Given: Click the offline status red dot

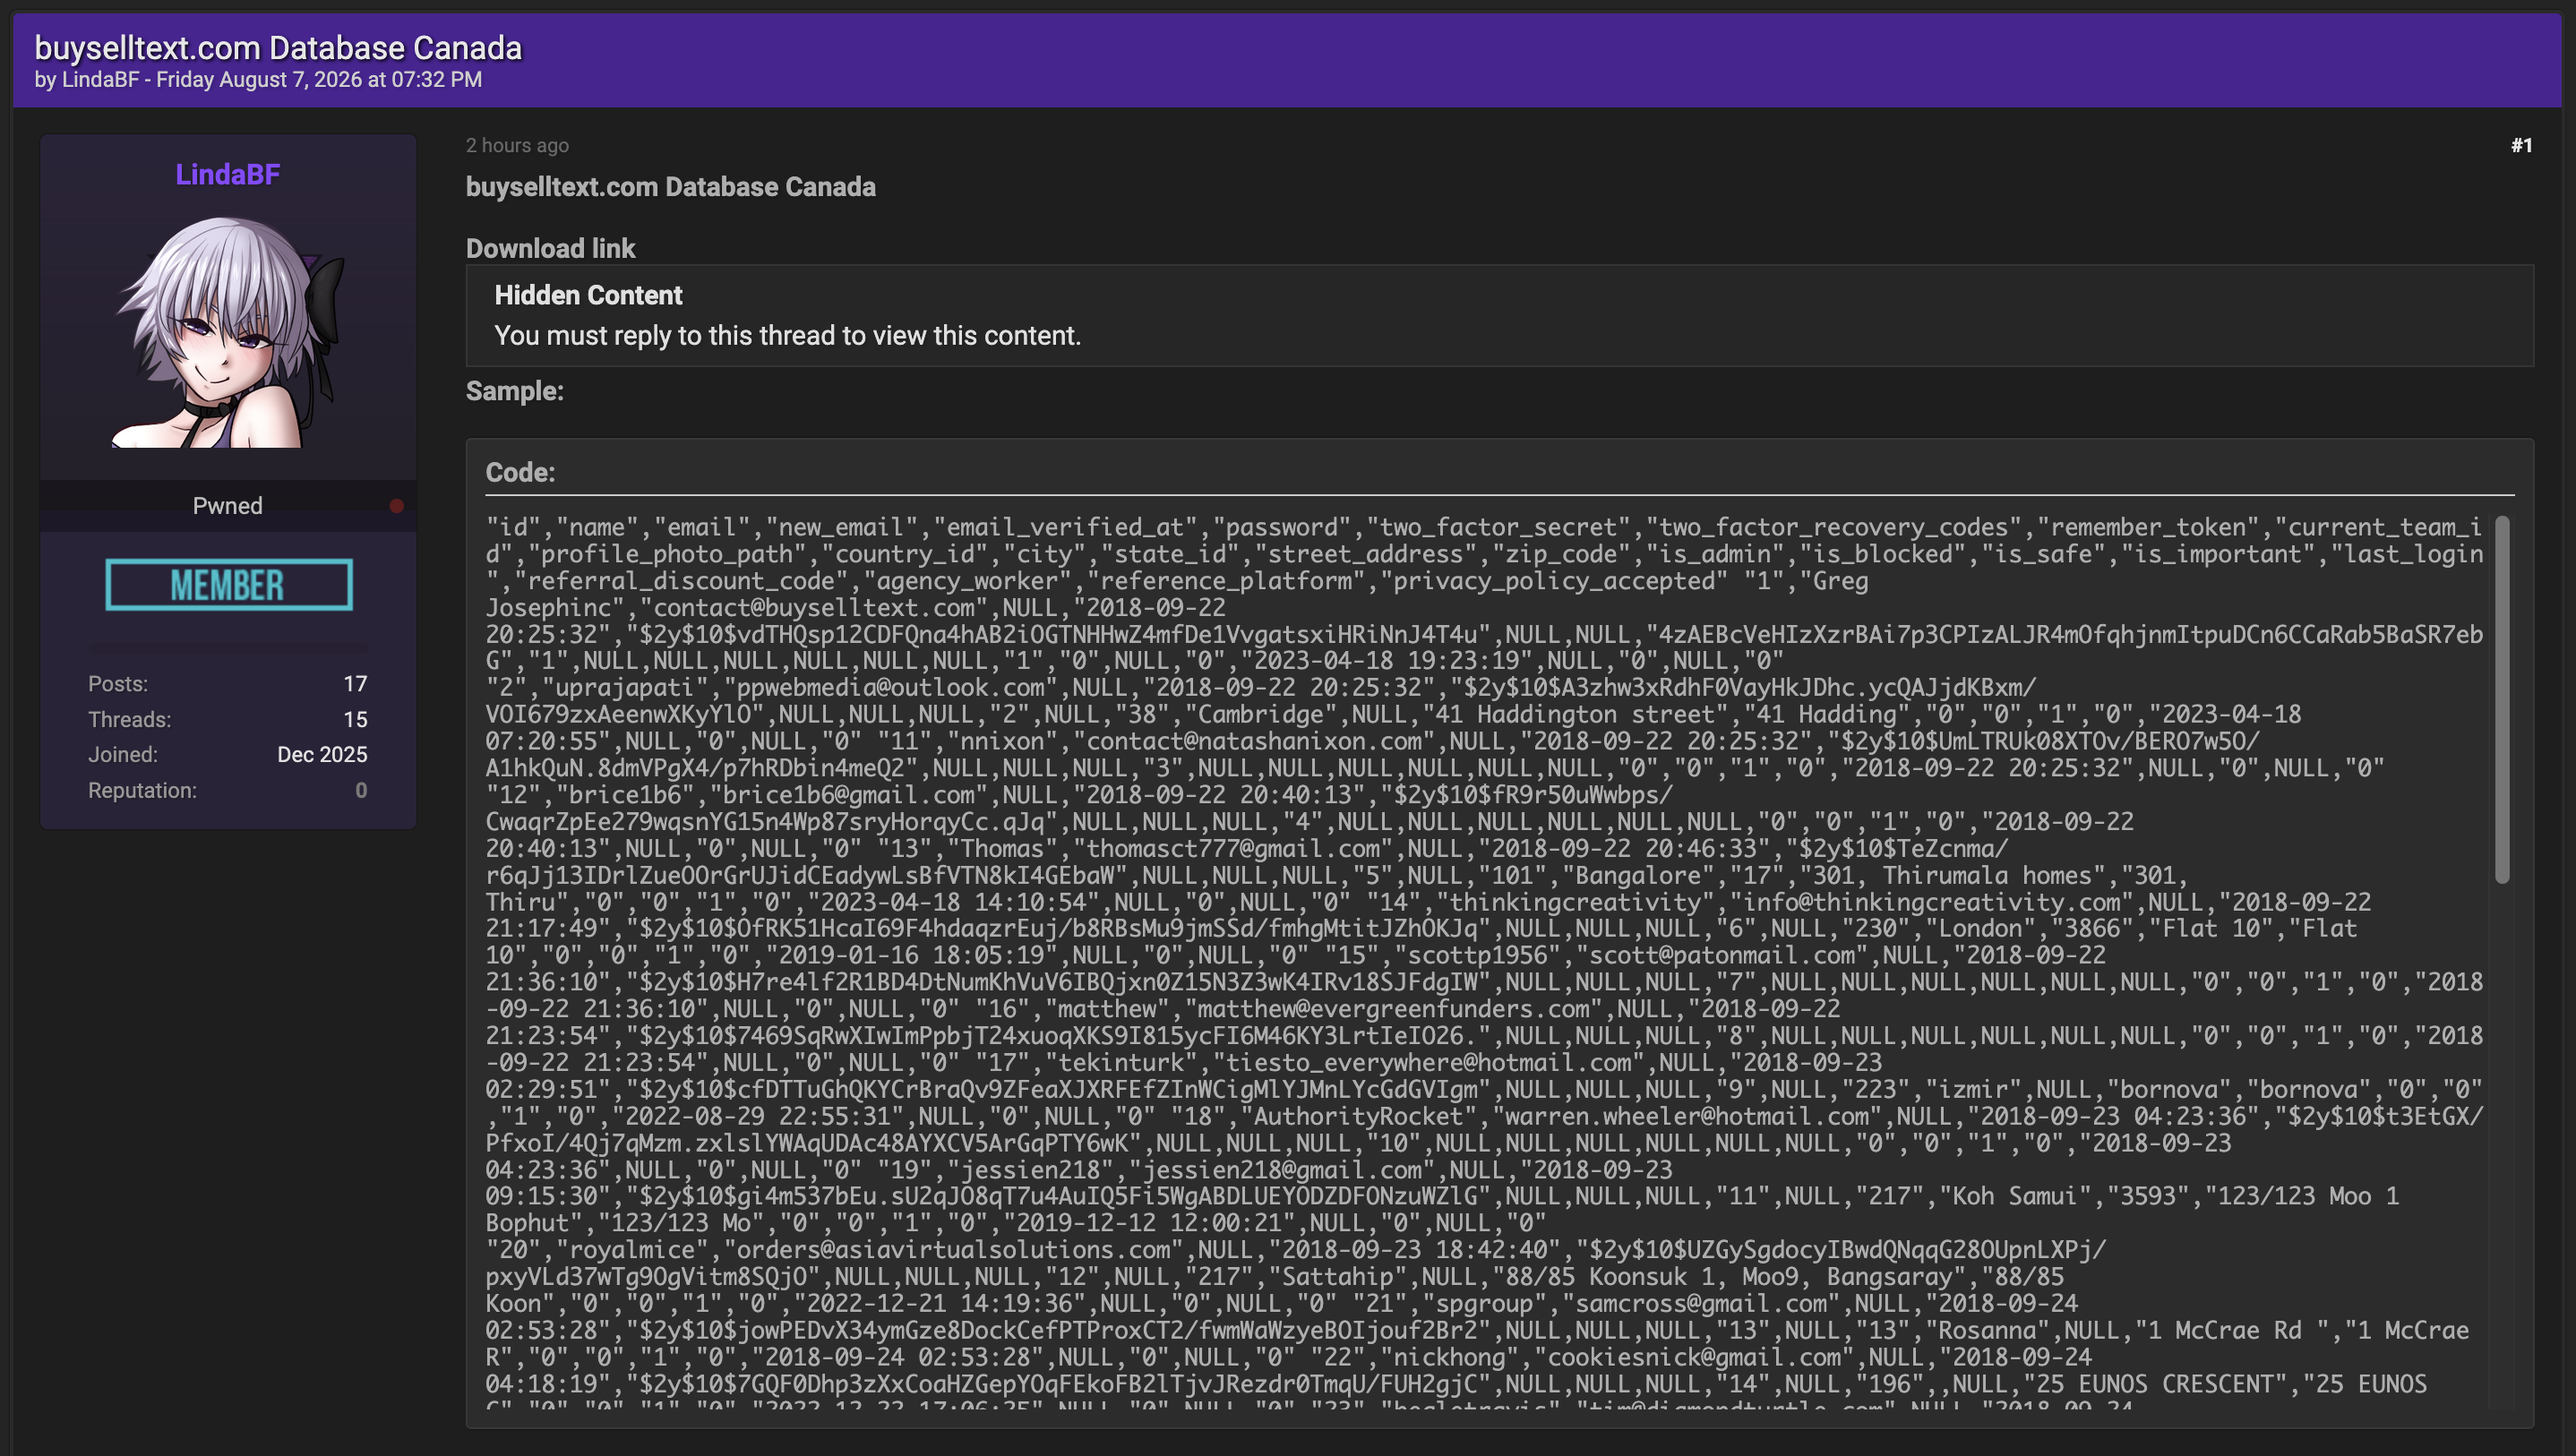Looking at the screenshot, I should 396,506.
